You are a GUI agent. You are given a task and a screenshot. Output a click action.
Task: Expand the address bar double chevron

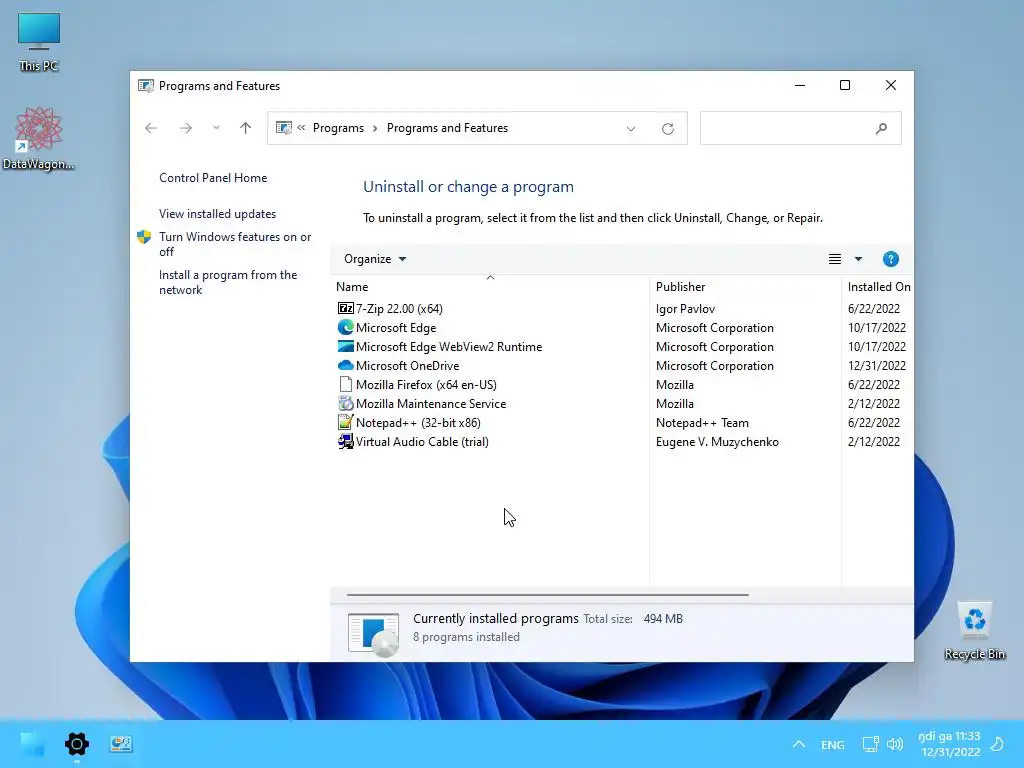[x=301, y=128]
